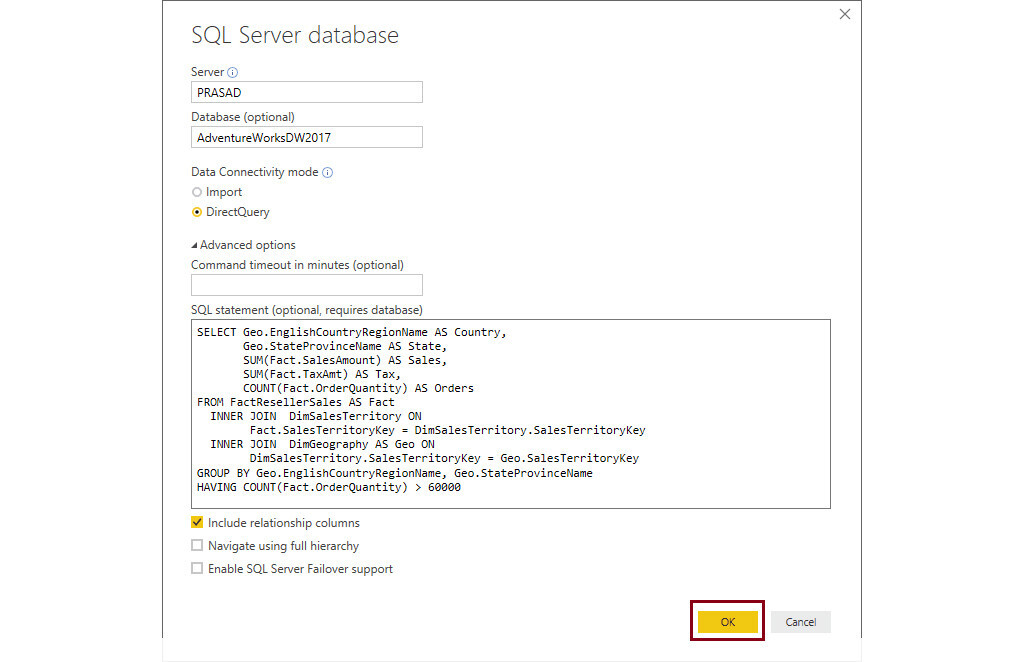Select the Import connectivity mode
The width and height of the screenshot is (1024, 662).
198,192
